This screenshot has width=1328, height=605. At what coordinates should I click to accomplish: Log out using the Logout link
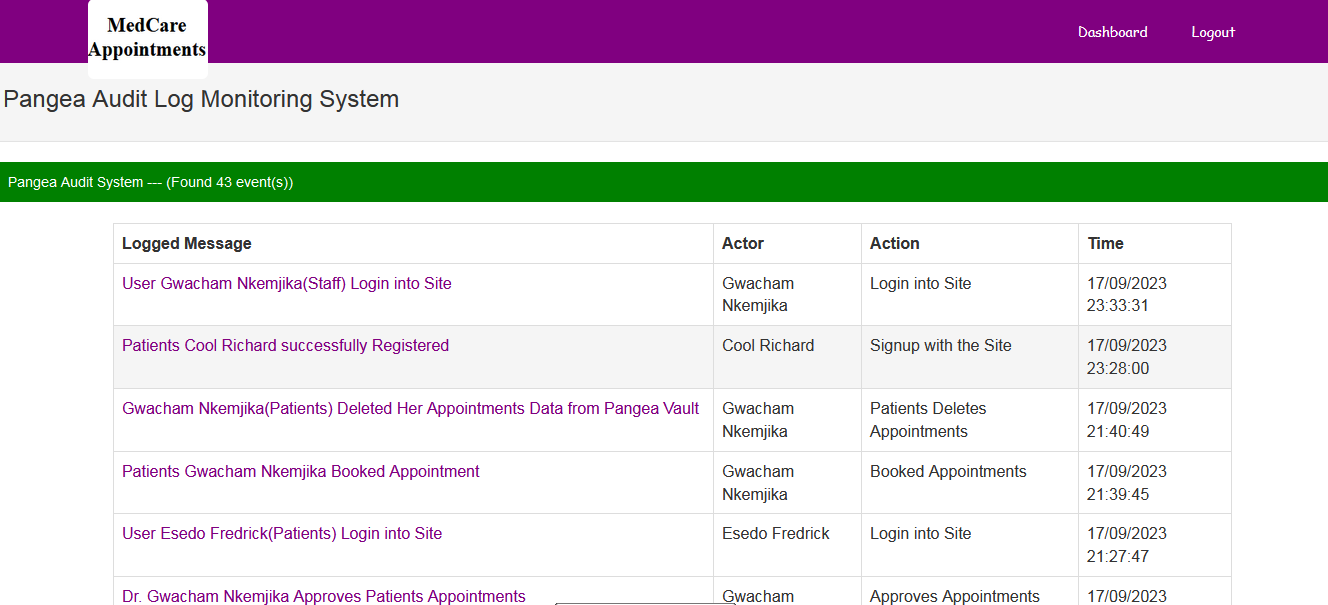1213,32
